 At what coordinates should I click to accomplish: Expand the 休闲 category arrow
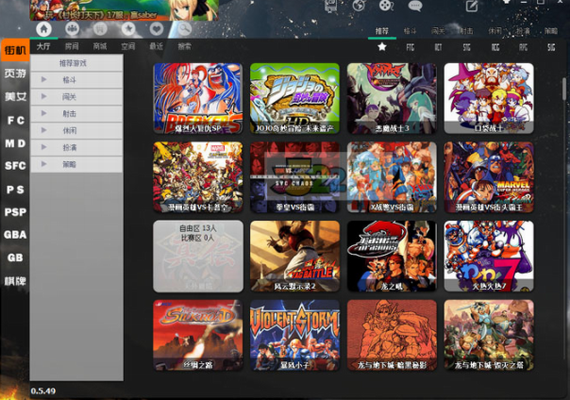point(44,130)
